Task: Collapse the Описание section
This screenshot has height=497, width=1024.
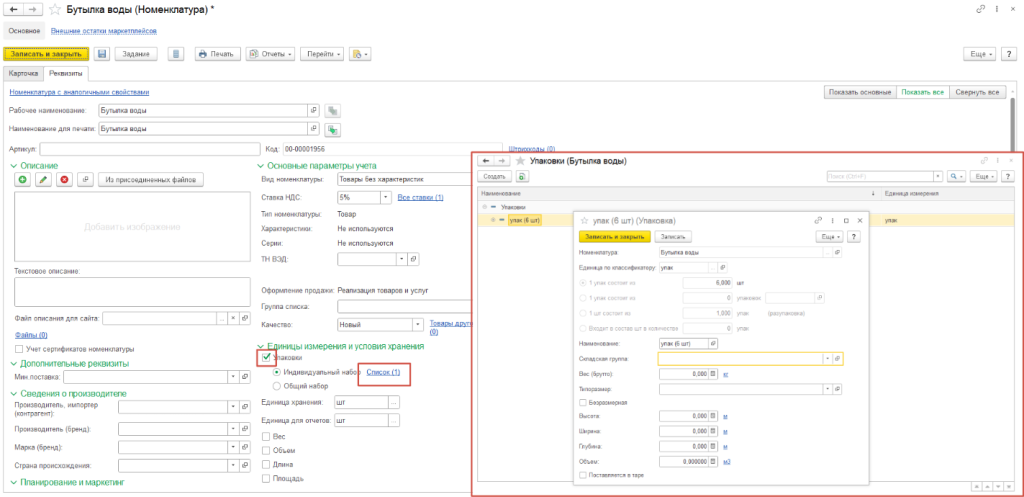Action: click(13, 165)
